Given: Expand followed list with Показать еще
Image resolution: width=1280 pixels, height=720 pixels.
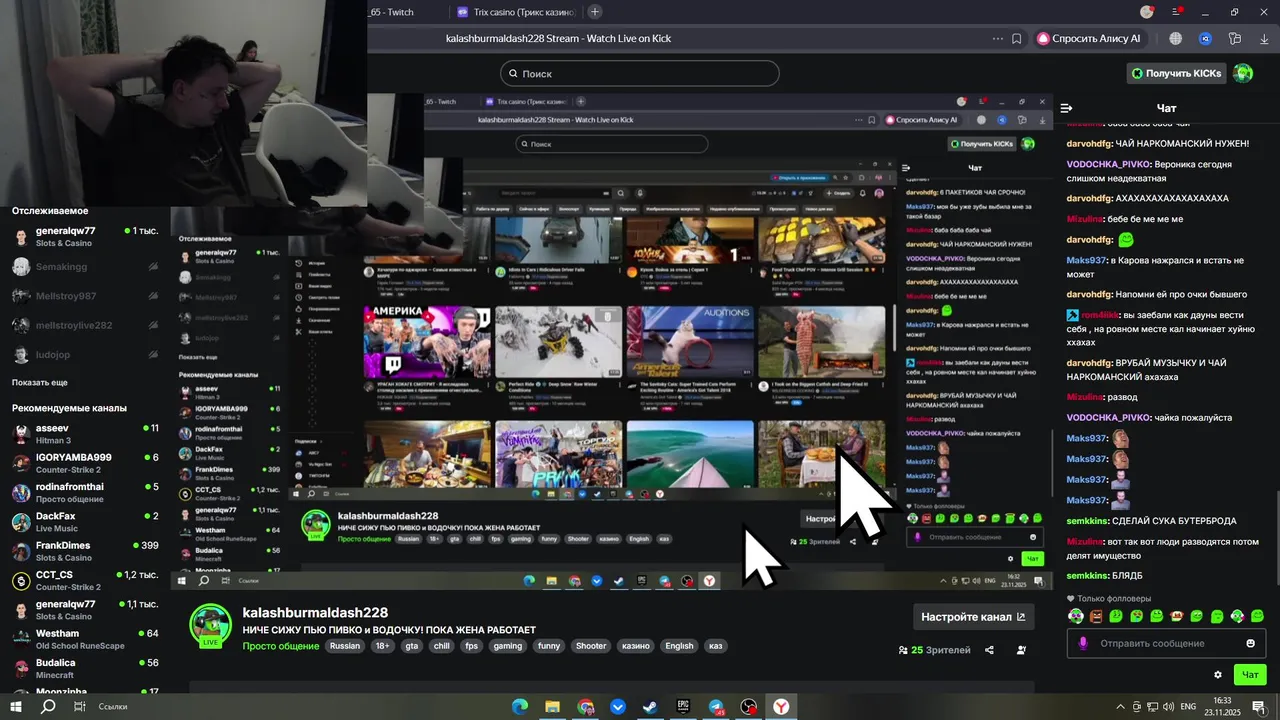Looking at the screenshot, I should pyautogui.click(x=40, y=382).
